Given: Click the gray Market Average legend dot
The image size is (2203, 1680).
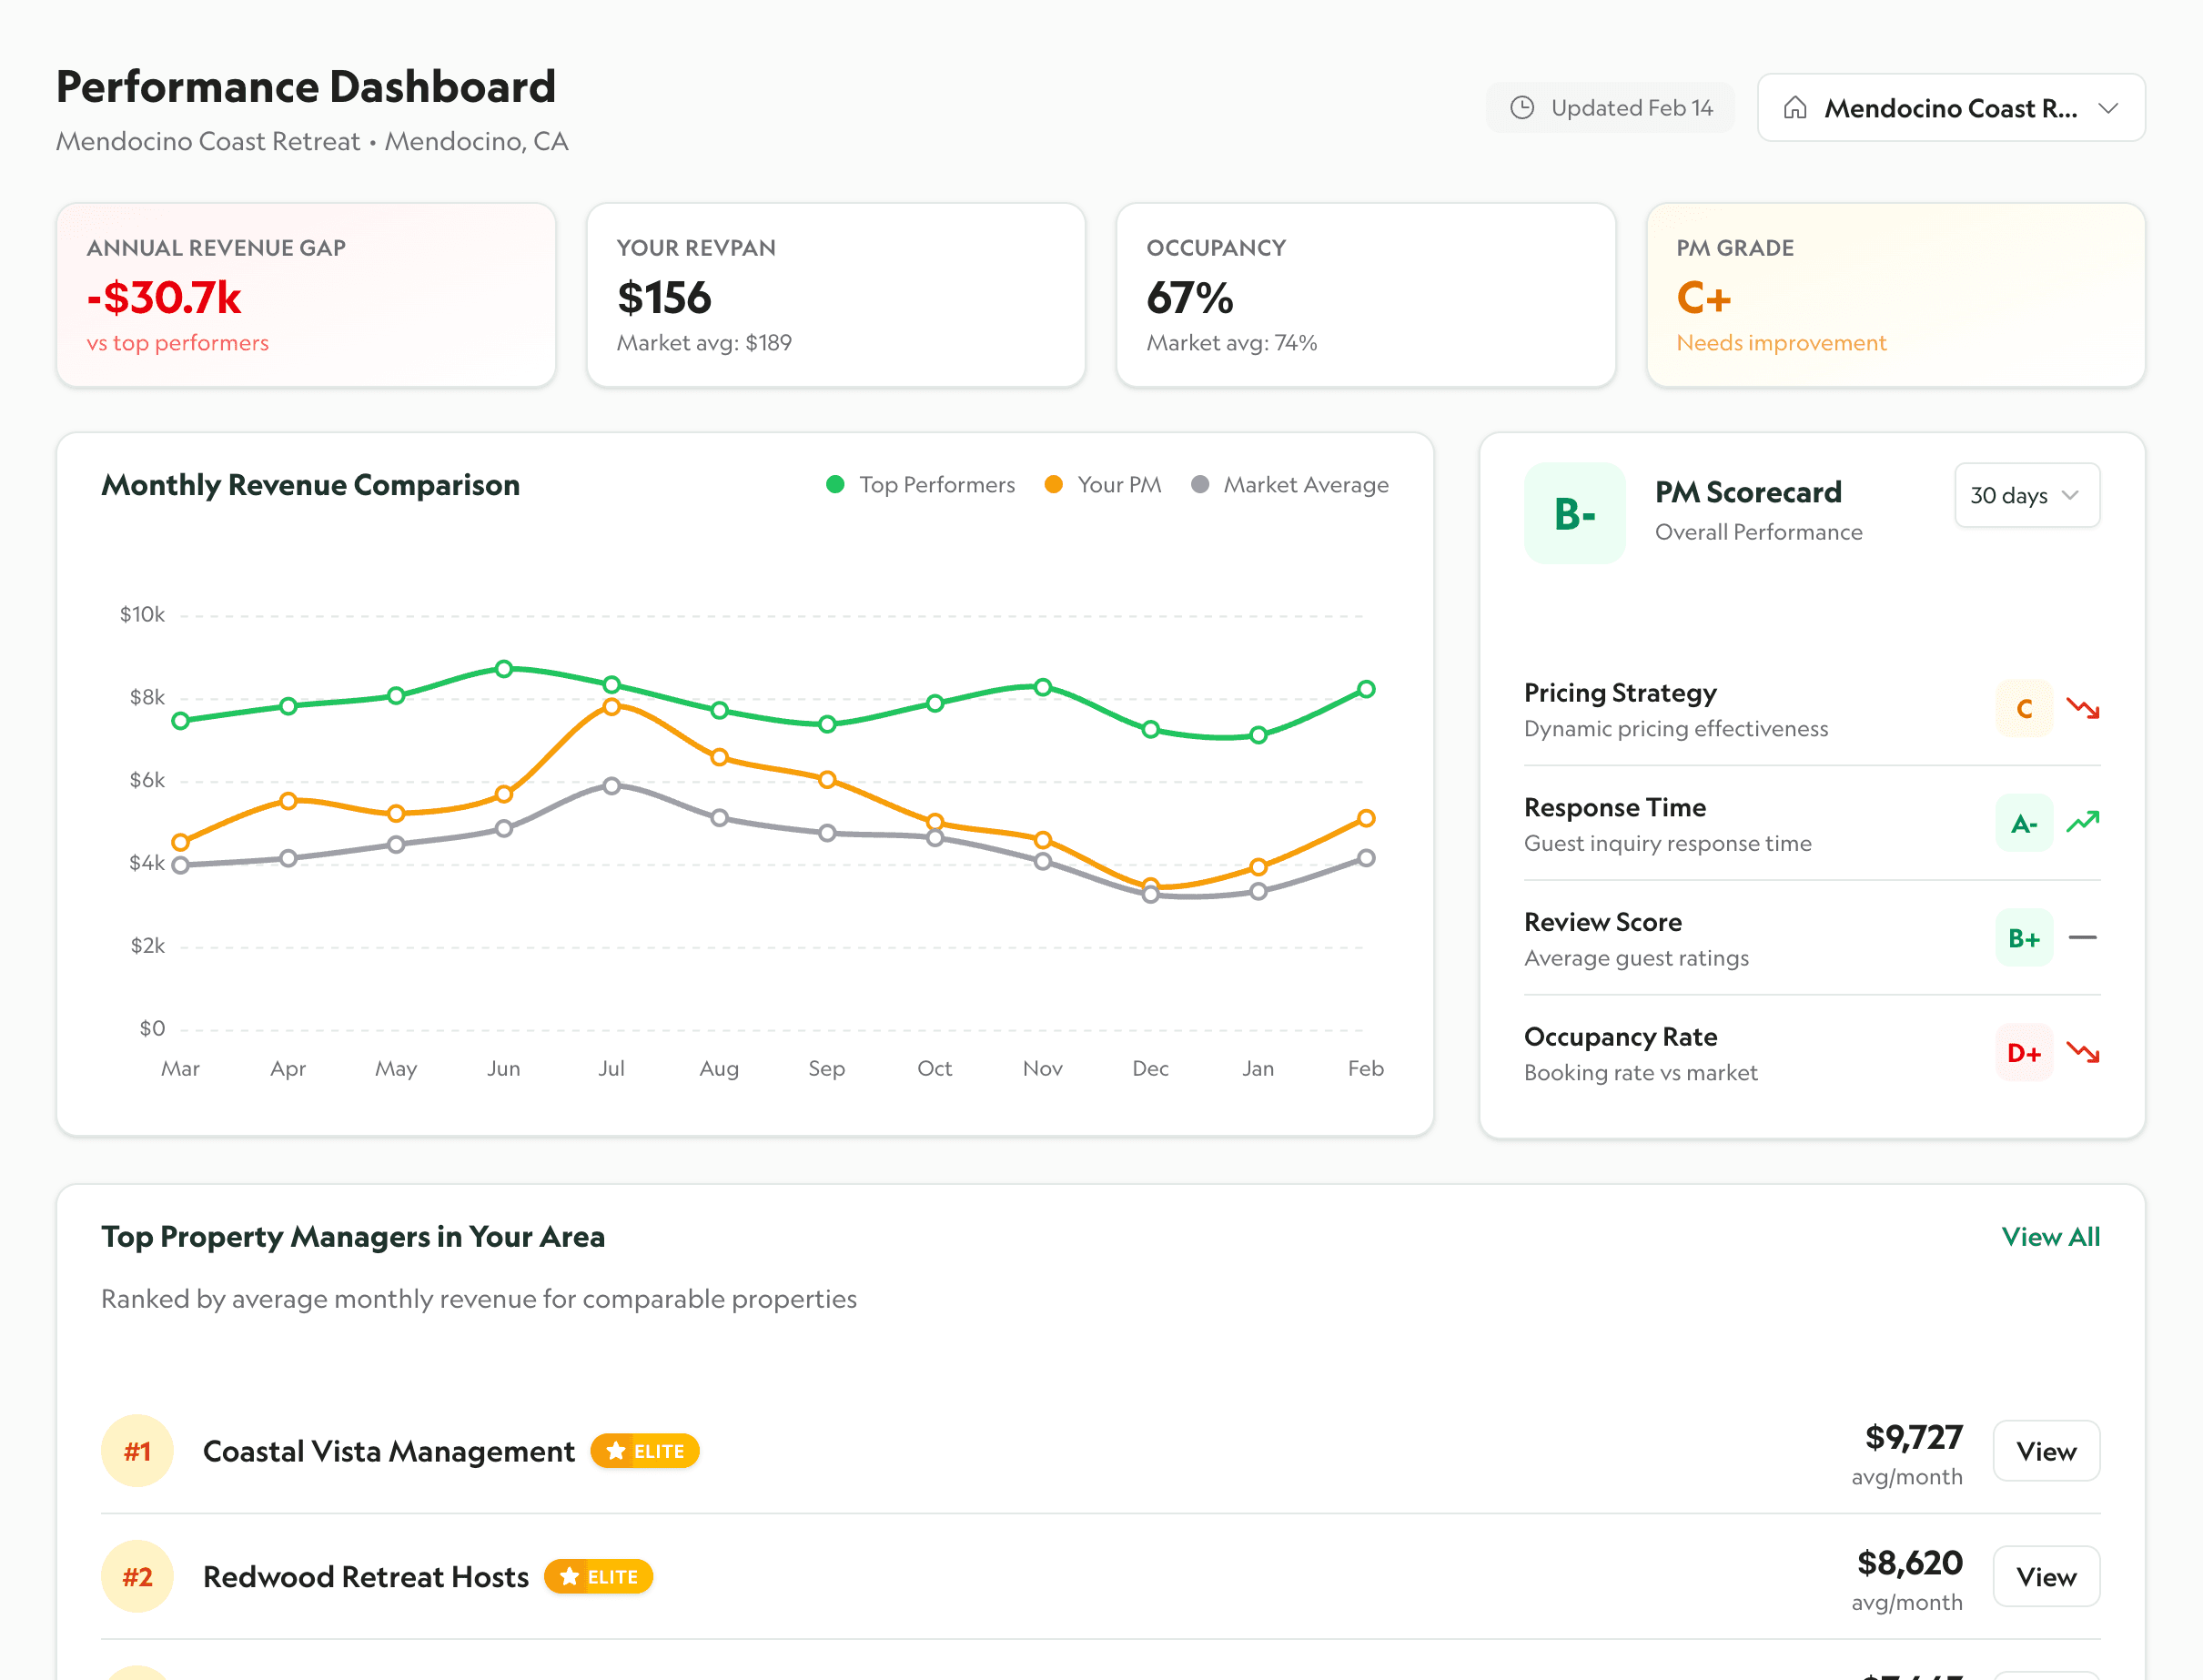Looking at the screenshot, I should coord(1200,485).
